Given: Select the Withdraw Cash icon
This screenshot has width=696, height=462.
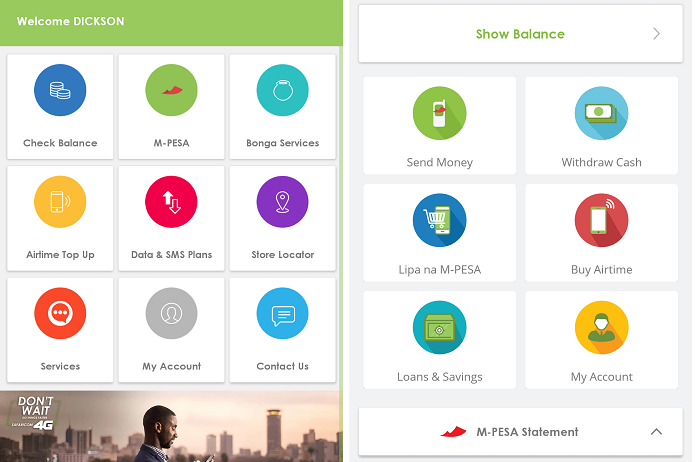Looking at the screenshot, I should tap(601, 113).
